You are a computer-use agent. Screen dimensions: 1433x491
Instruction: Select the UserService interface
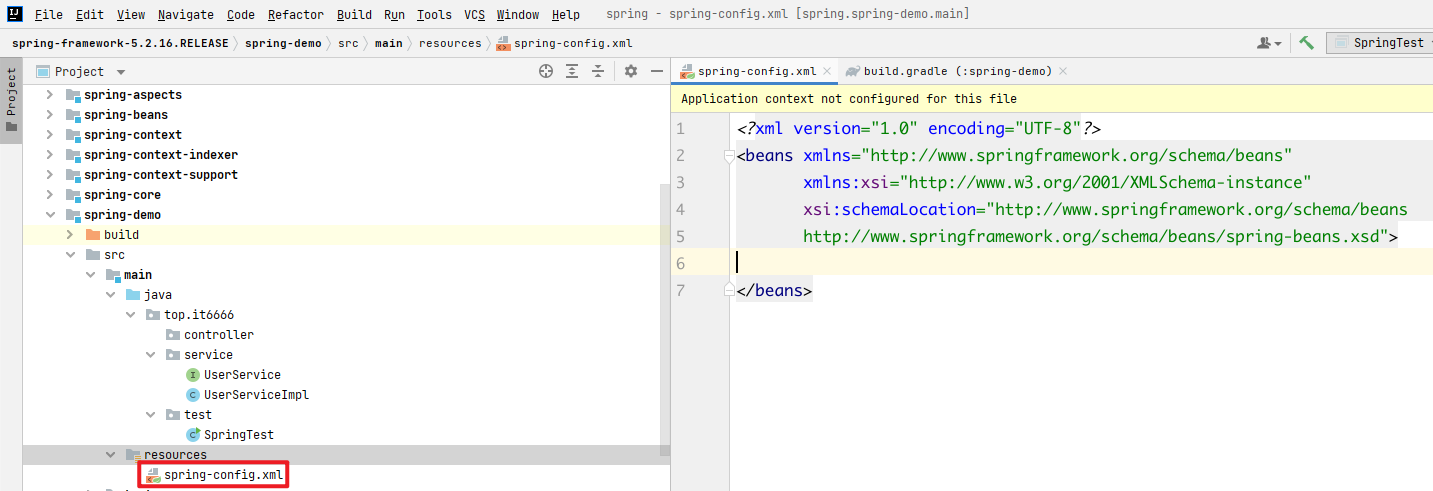(242, 375)
